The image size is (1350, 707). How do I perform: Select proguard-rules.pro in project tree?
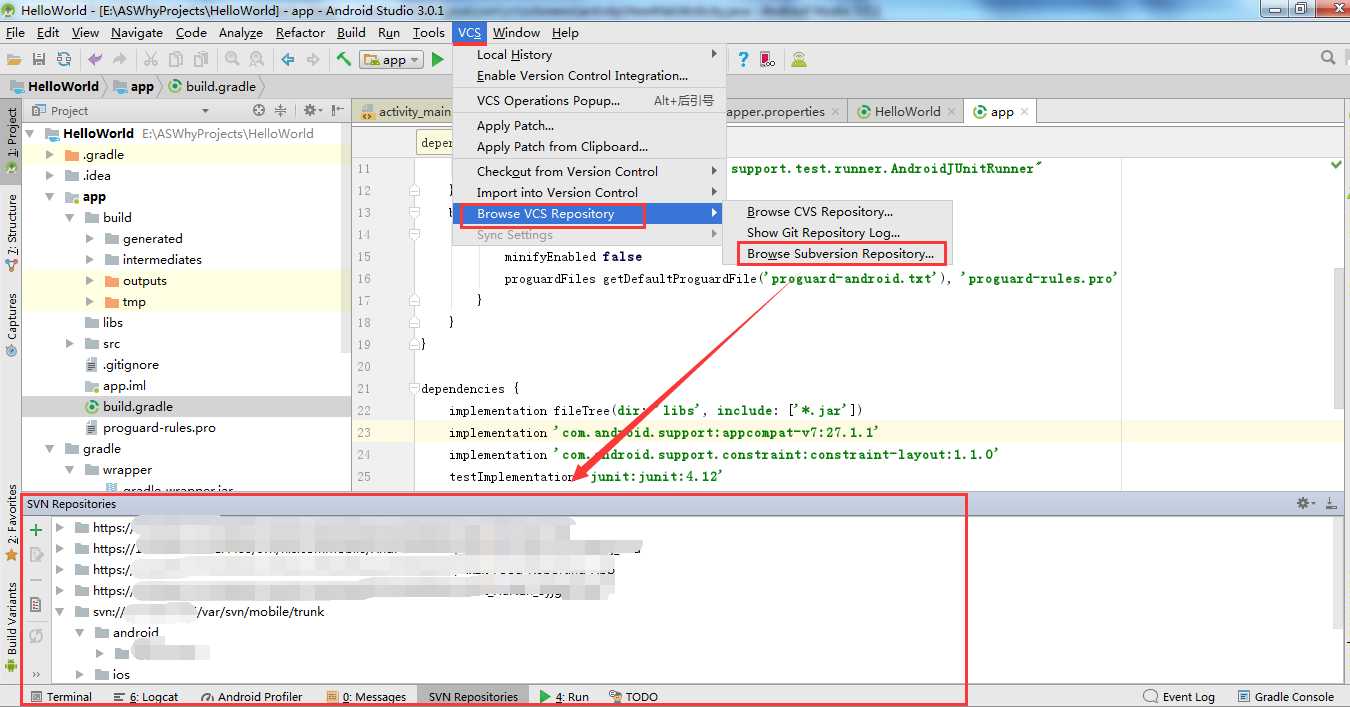158,428
